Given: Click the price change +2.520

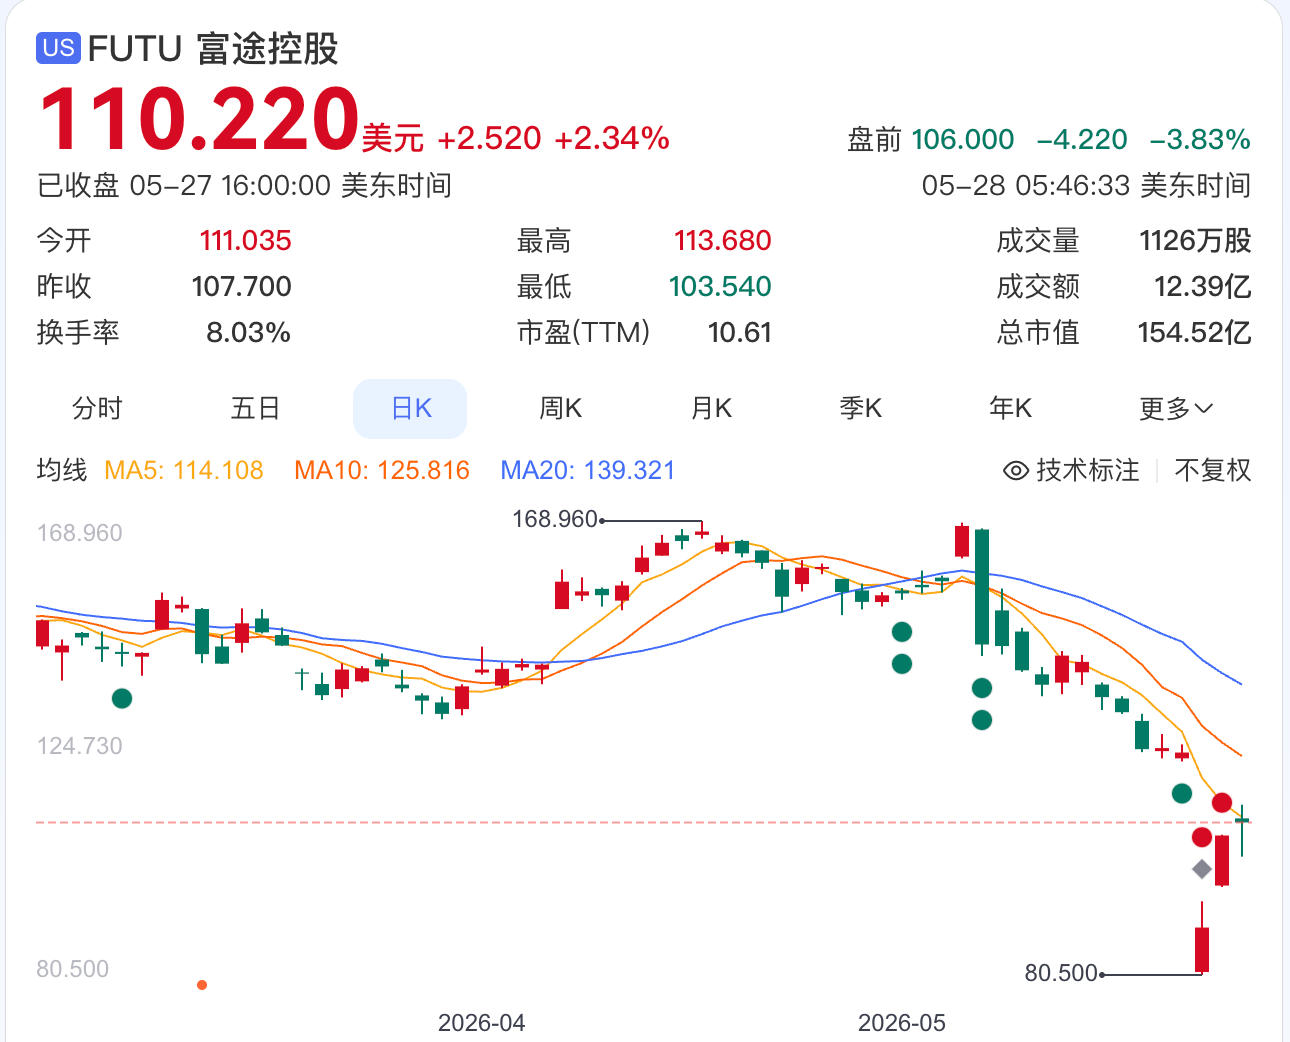Looking at the screenshot, I should [489, 138].
